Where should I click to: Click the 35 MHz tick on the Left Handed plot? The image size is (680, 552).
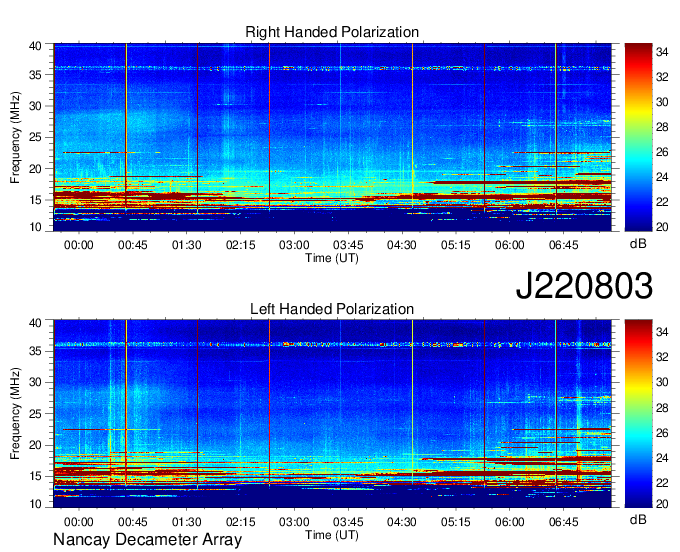pyautogui.click(x=35, y=351)
